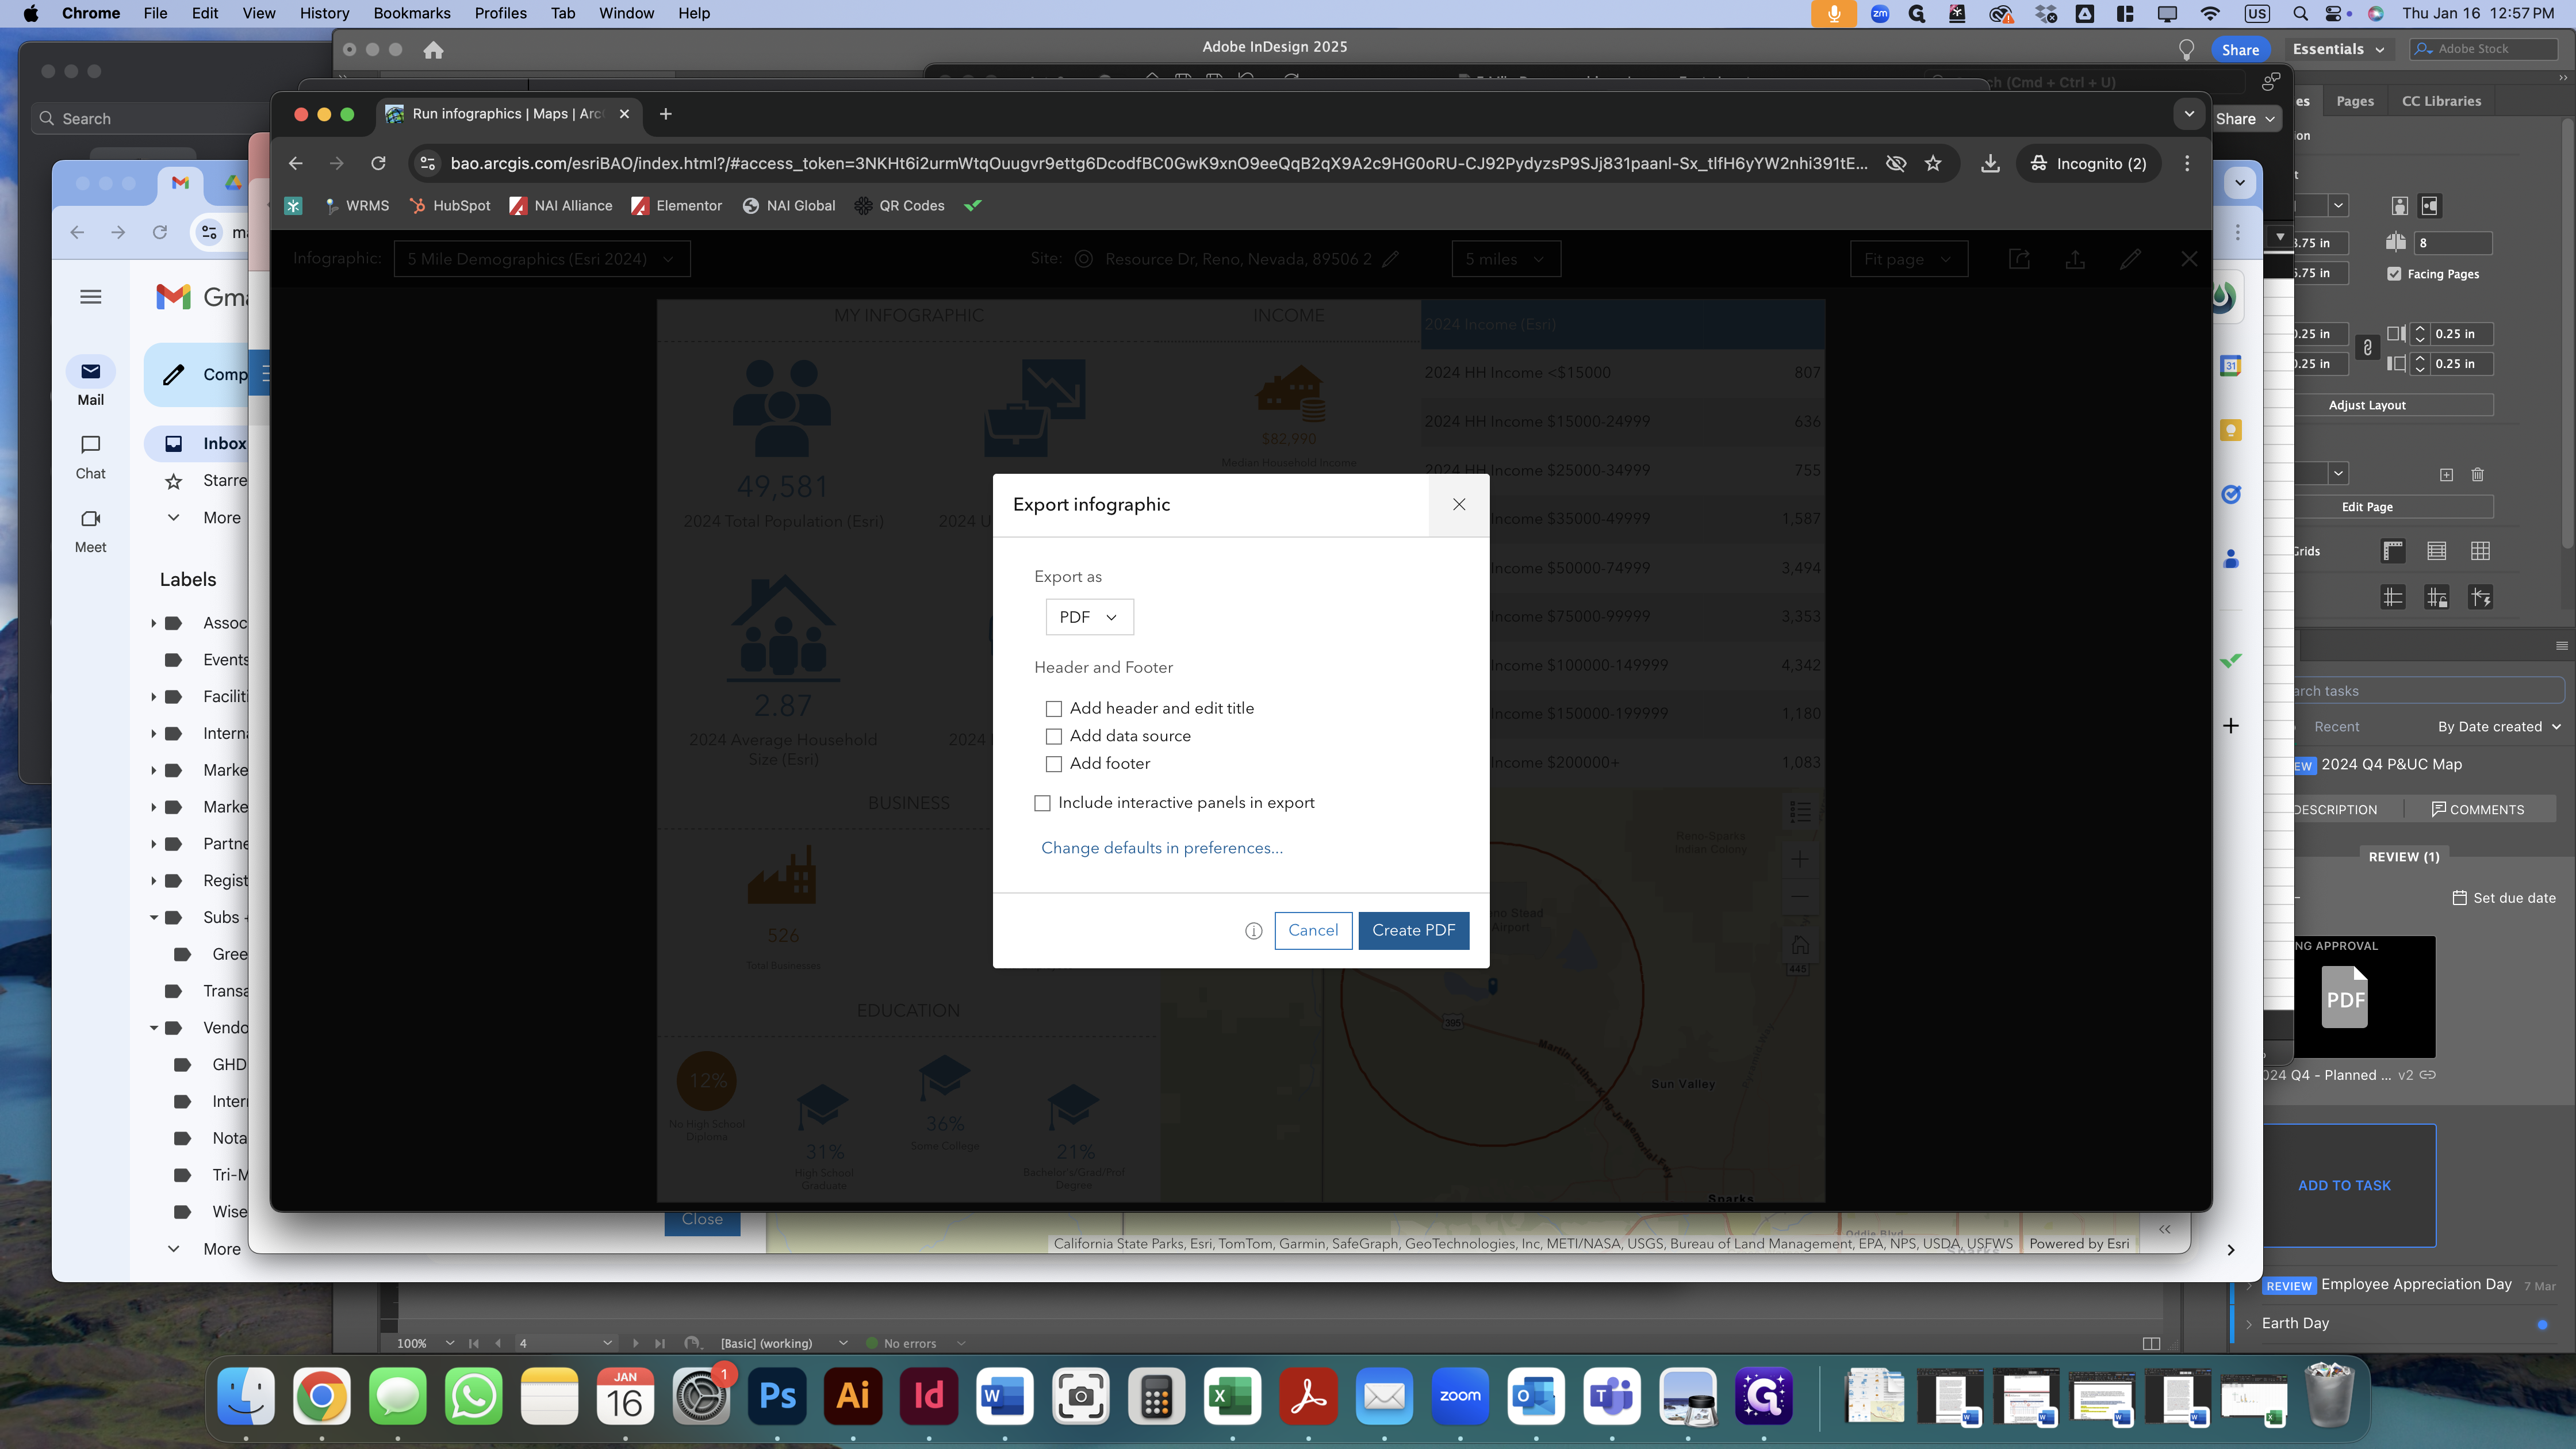Open Essentials workspace dropdown
The width and height of the screenshot is (2576, 1449).
coord(2338,50)
